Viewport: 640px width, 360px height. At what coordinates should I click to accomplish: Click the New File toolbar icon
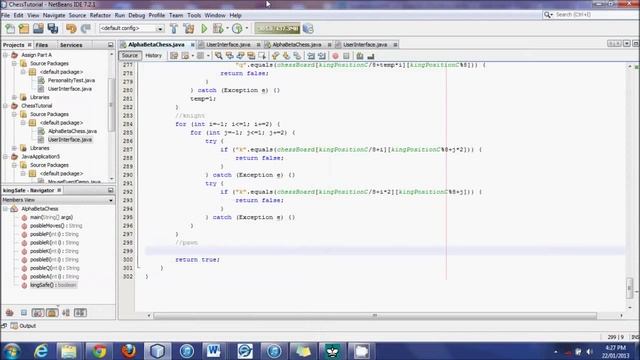(x=10, y=29)
